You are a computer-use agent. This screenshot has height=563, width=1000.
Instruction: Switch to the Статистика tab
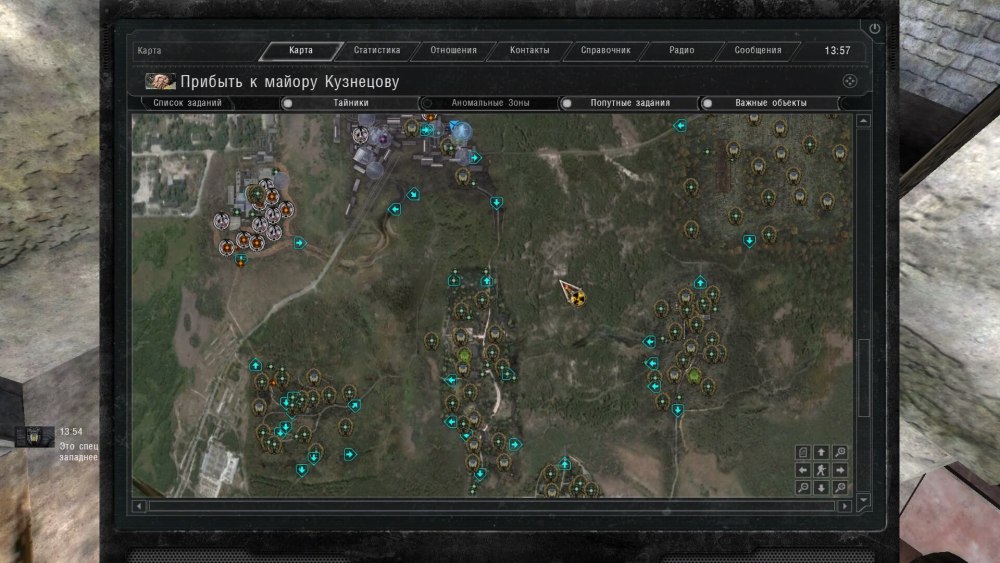[x=376, y=50]
